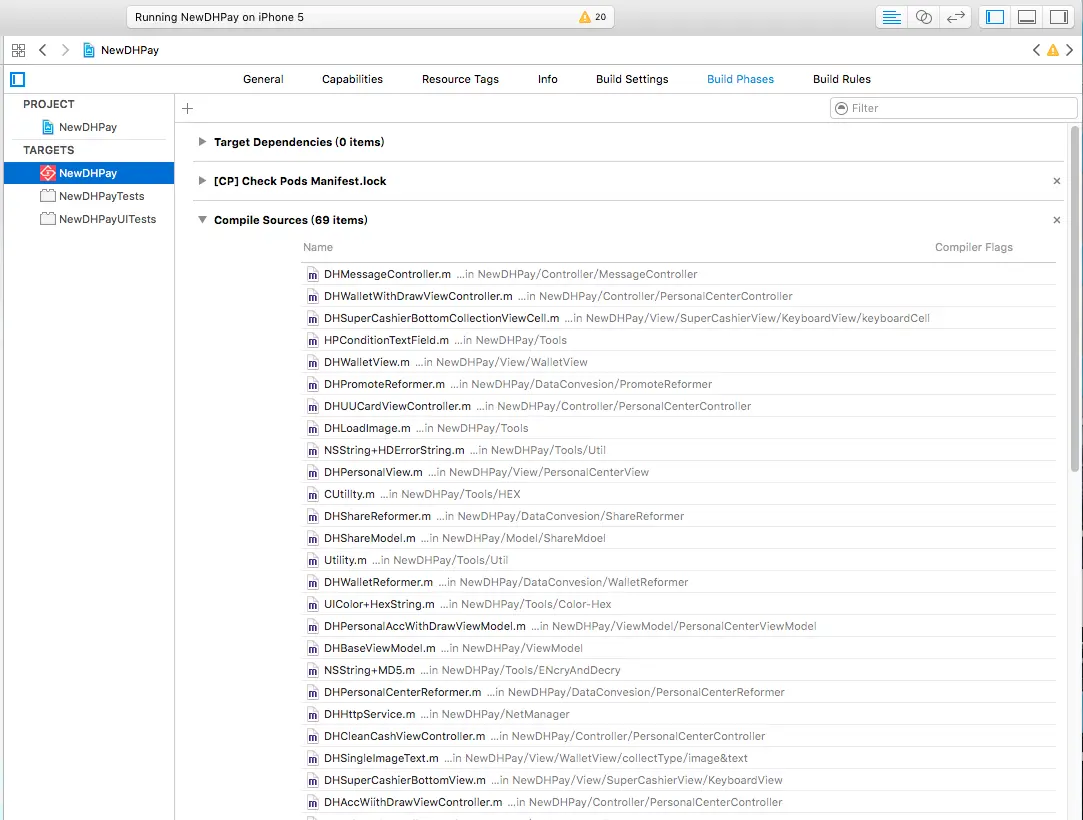Screen dimensions: 1083x820
Task: Select DHWalletView.m row
Action: (x=678, y=363)
